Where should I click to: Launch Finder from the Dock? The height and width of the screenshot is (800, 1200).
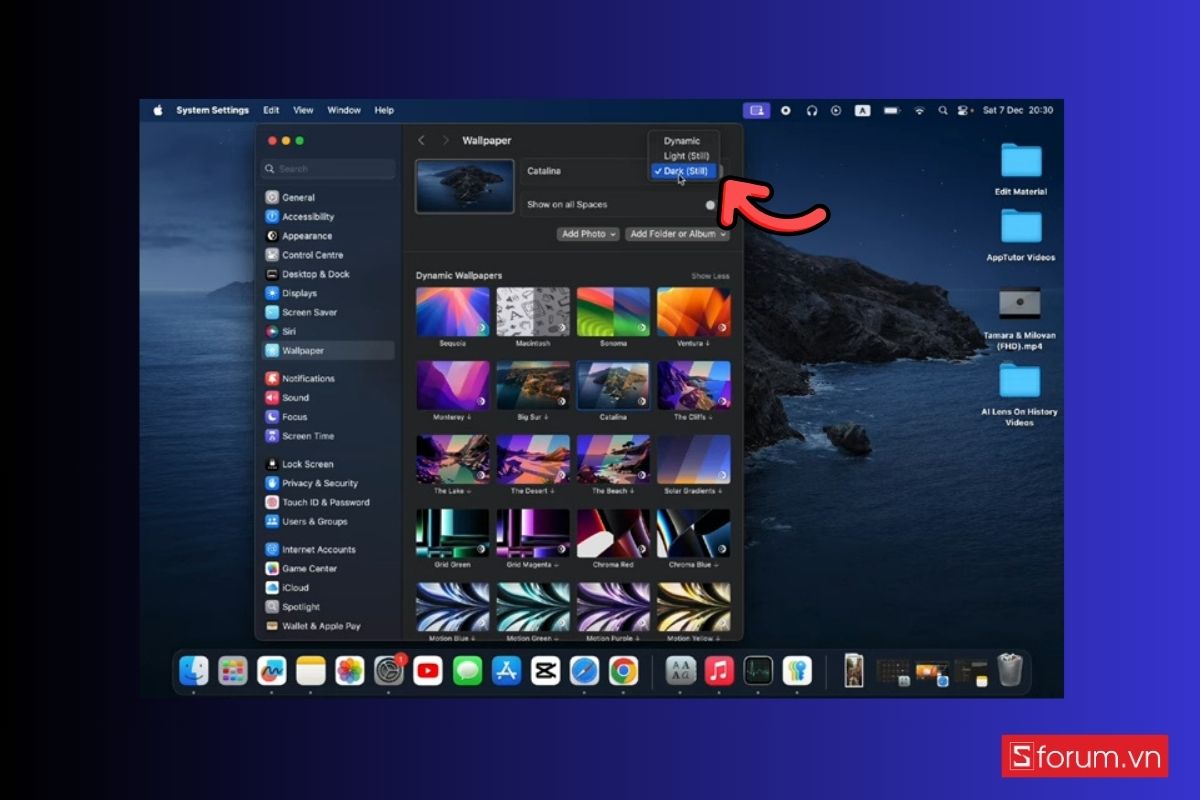[x=194, y=671]
